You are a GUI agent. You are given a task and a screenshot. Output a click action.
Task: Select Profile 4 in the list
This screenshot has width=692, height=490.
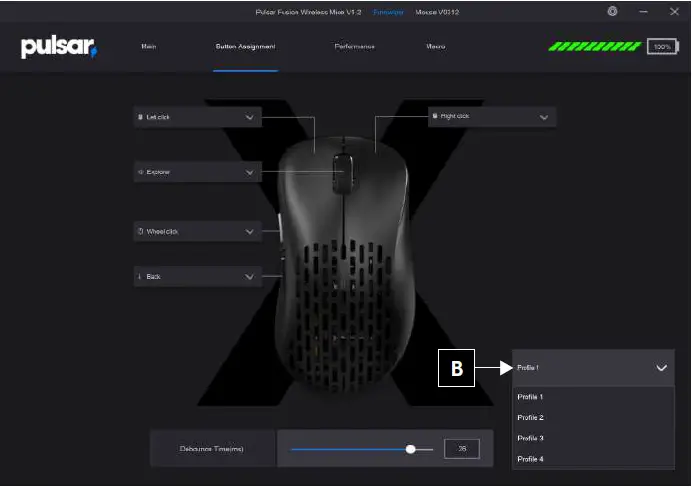(x=593, y=459)
